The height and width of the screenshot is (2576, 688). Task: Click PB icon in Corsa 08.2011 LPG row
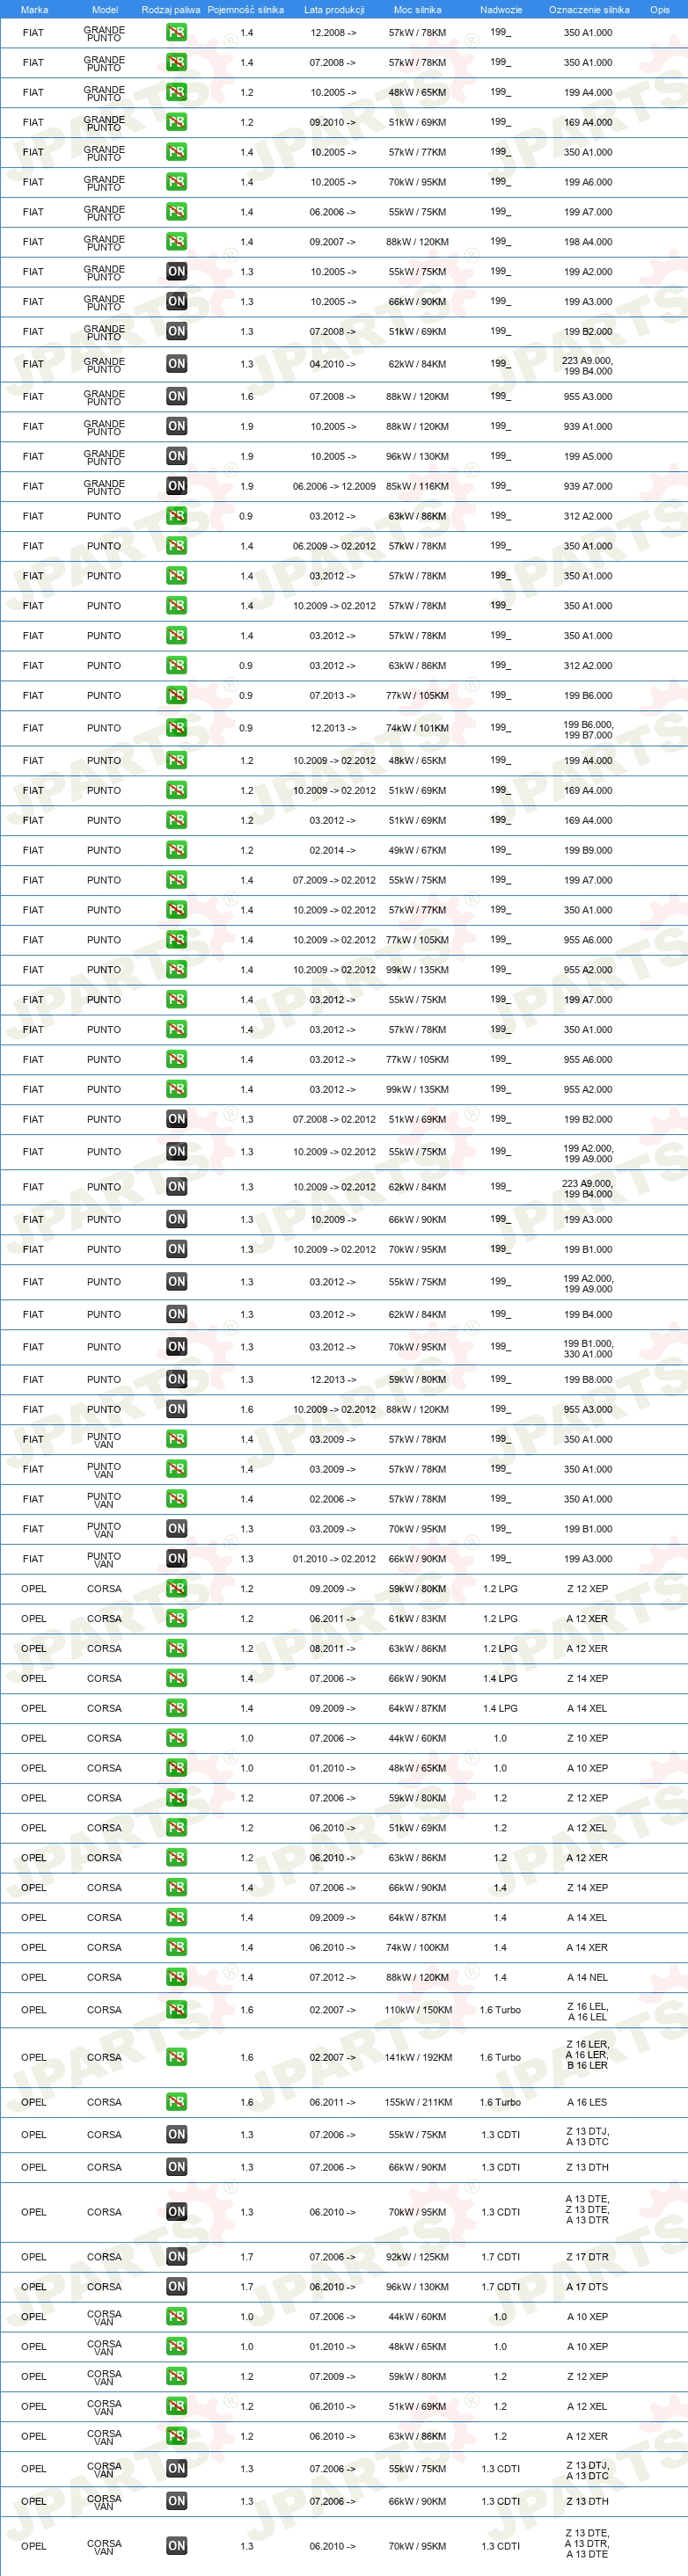176,1648
